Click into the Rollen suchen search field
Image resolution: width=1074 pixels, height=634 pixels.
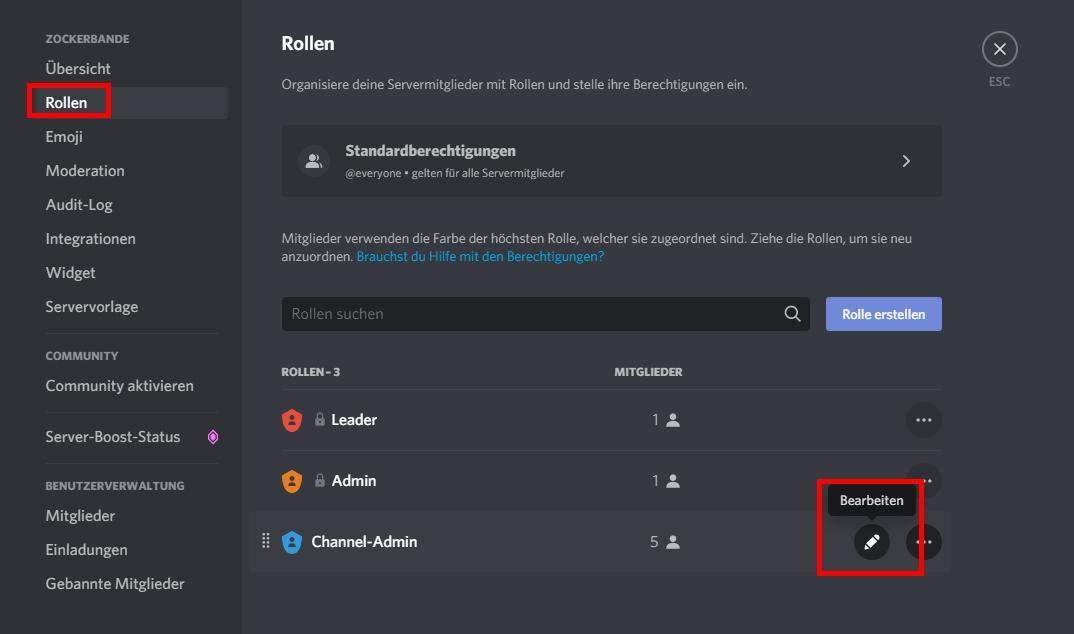pos(500,313)
